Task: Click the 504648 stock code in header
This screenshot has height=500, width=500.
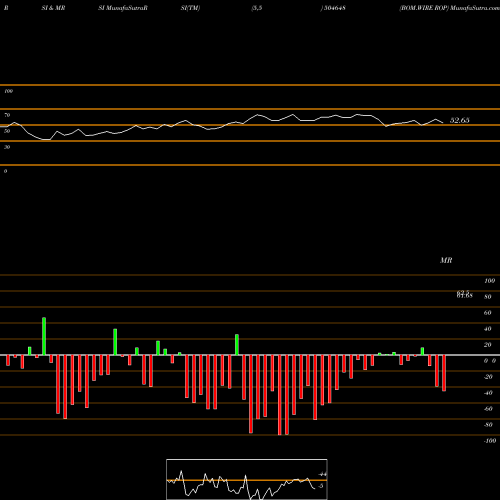Action: [334, 8]
